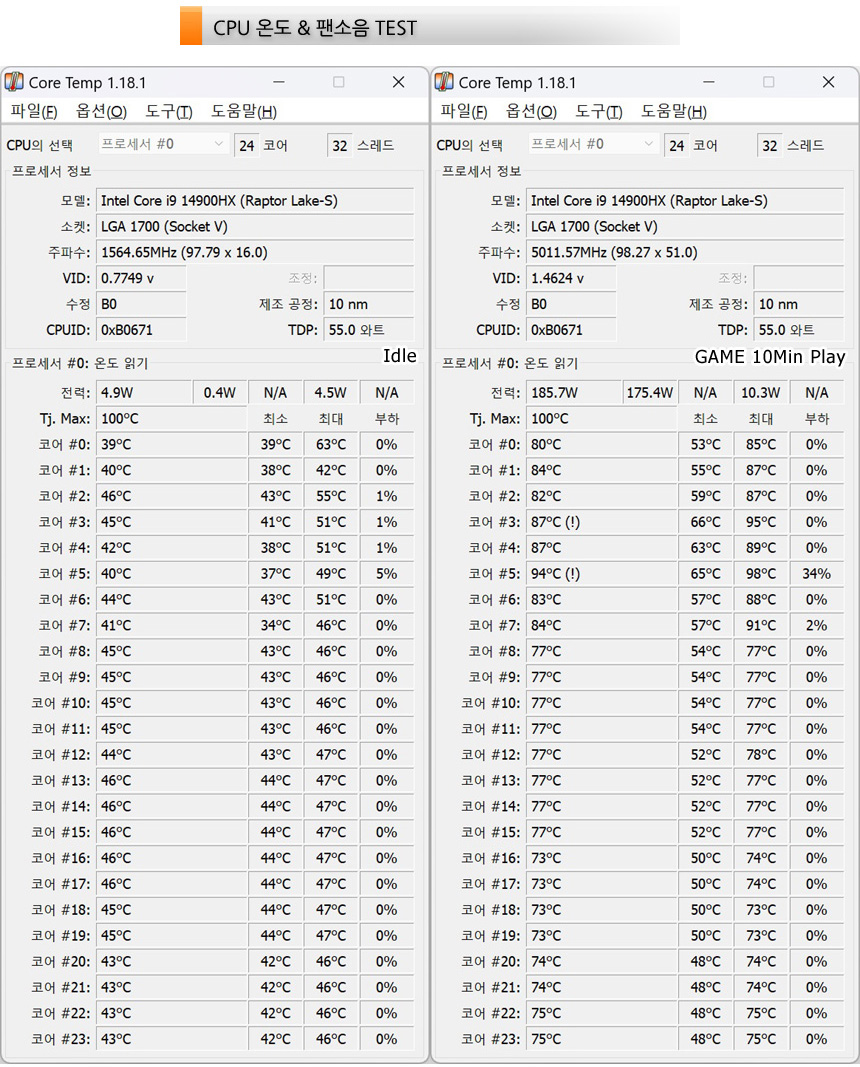The width and height of the screenshot is (860, 1067).
Task: Expand processor selection dropdown in right window
Action: click(x=594, y=144)
